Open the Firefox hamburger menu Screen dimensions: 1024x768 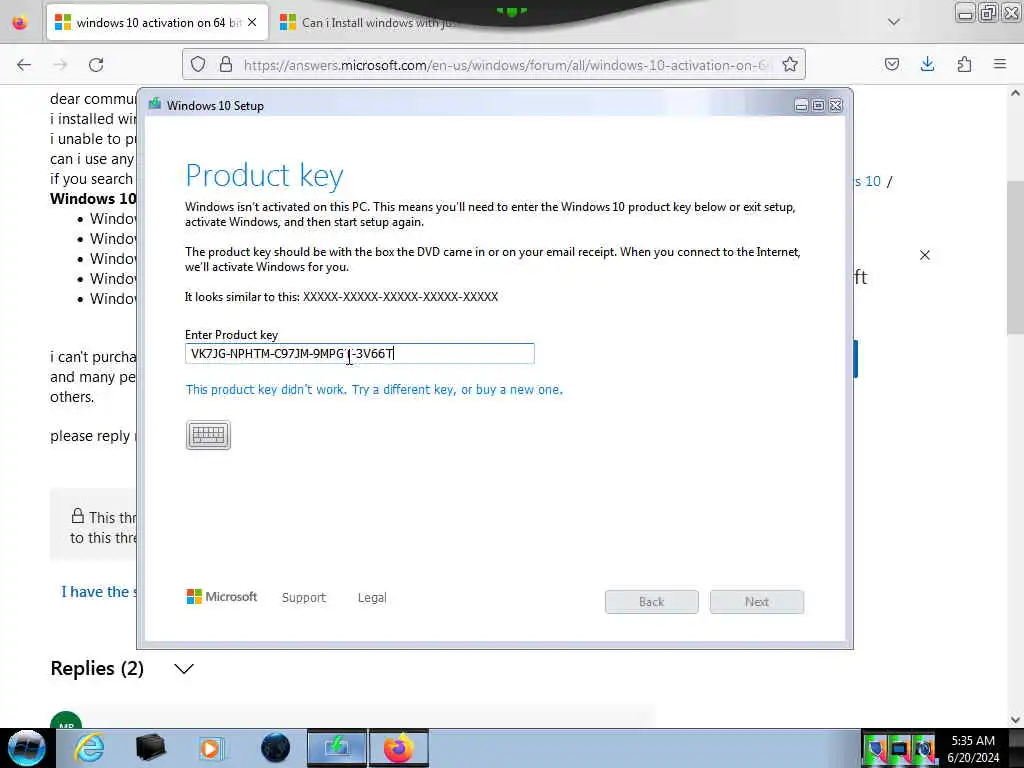pos(1000,64)
